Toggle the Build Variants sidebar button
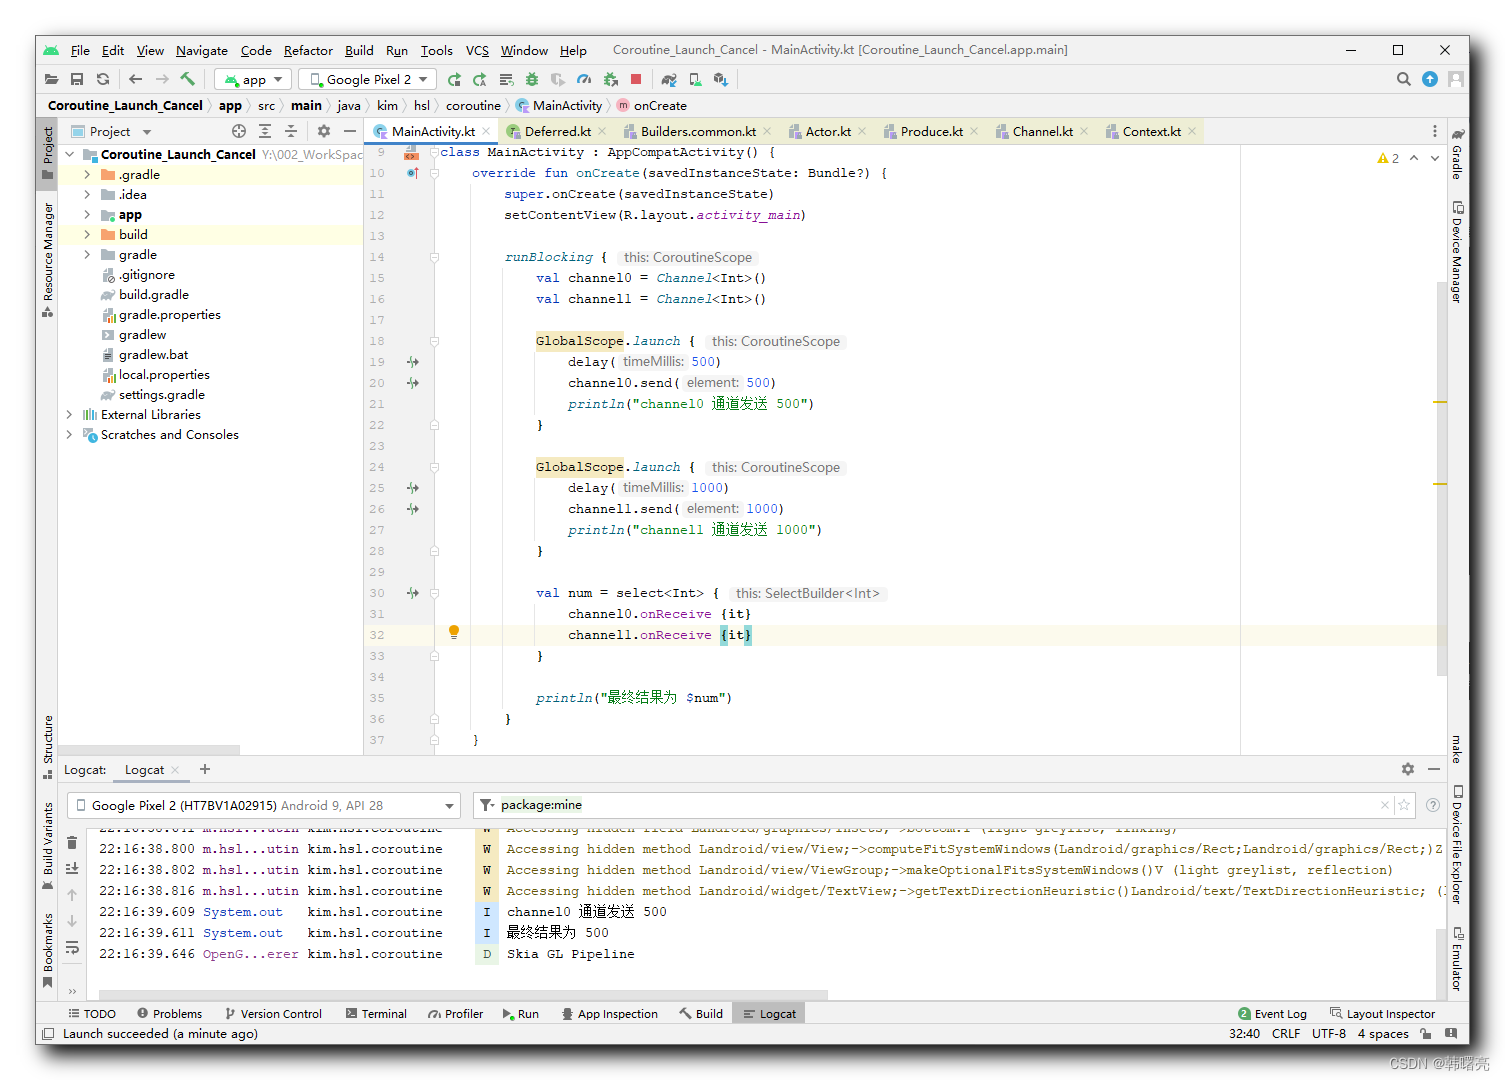The image size is (1505, 1080). click(x=47, y=846)
